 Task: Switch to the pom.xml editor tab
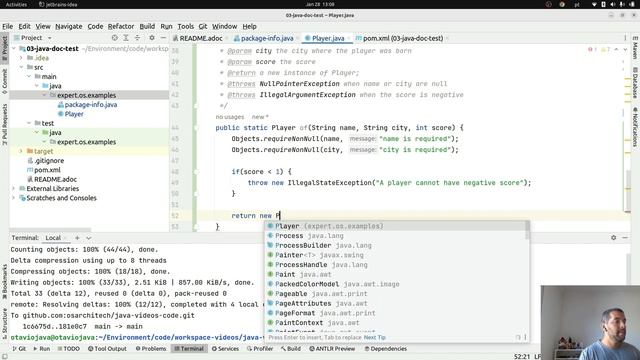[x=402, y=38]
